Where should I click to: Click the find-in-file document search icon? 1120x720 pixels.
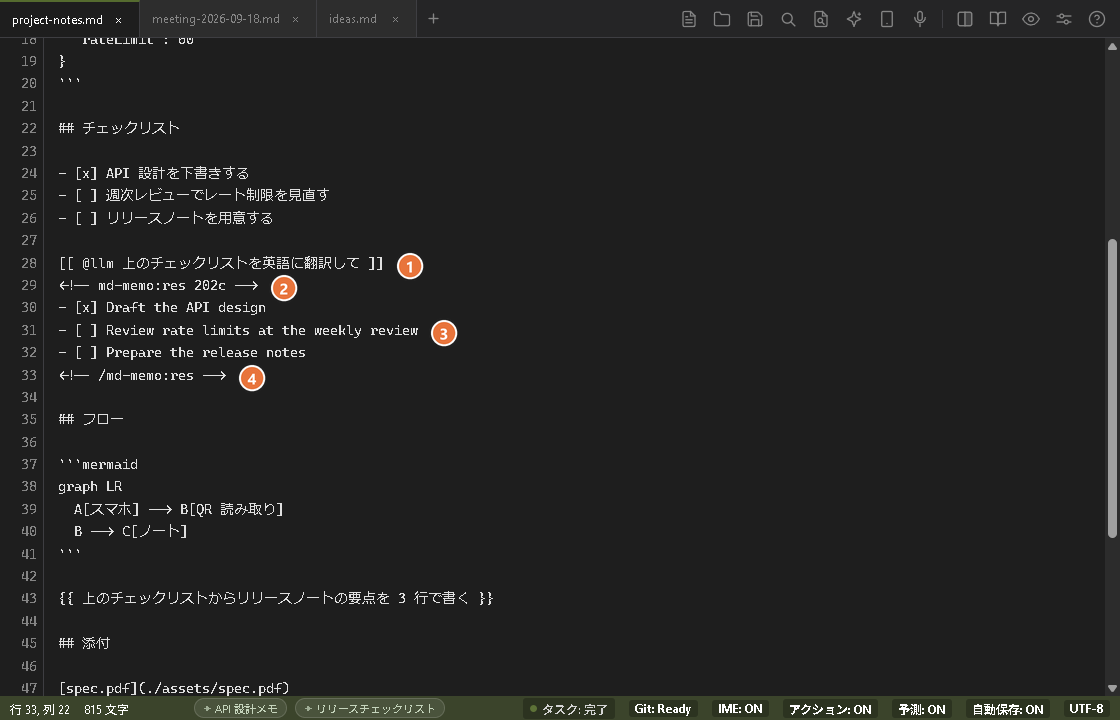[x=821, y=19]
